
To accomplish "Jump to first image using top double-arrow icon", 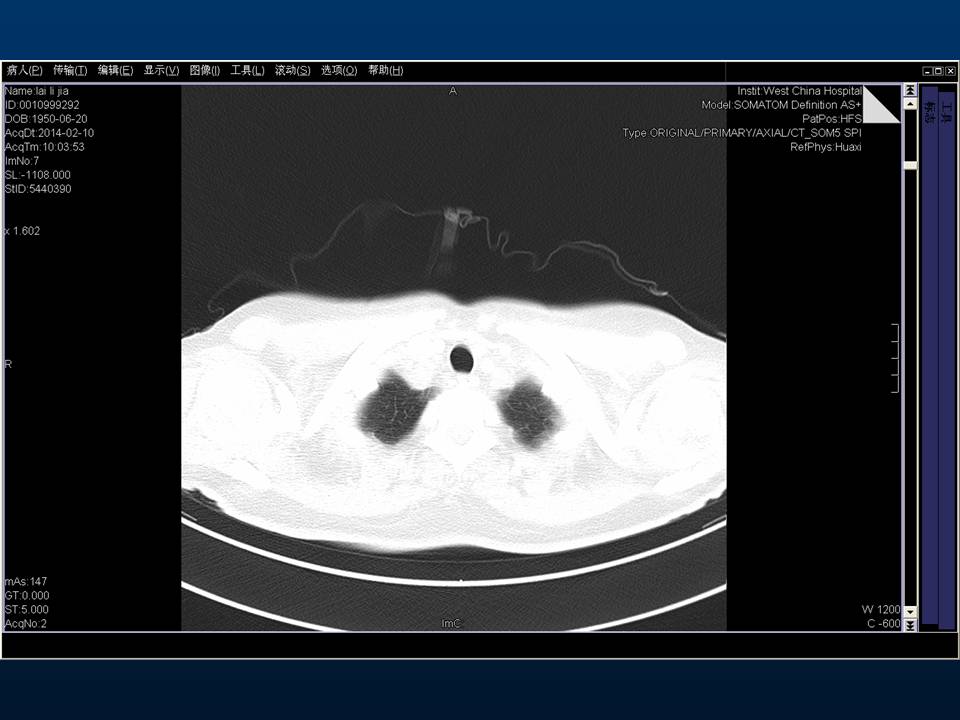I will pyautogui.click(x=910, y=90).
